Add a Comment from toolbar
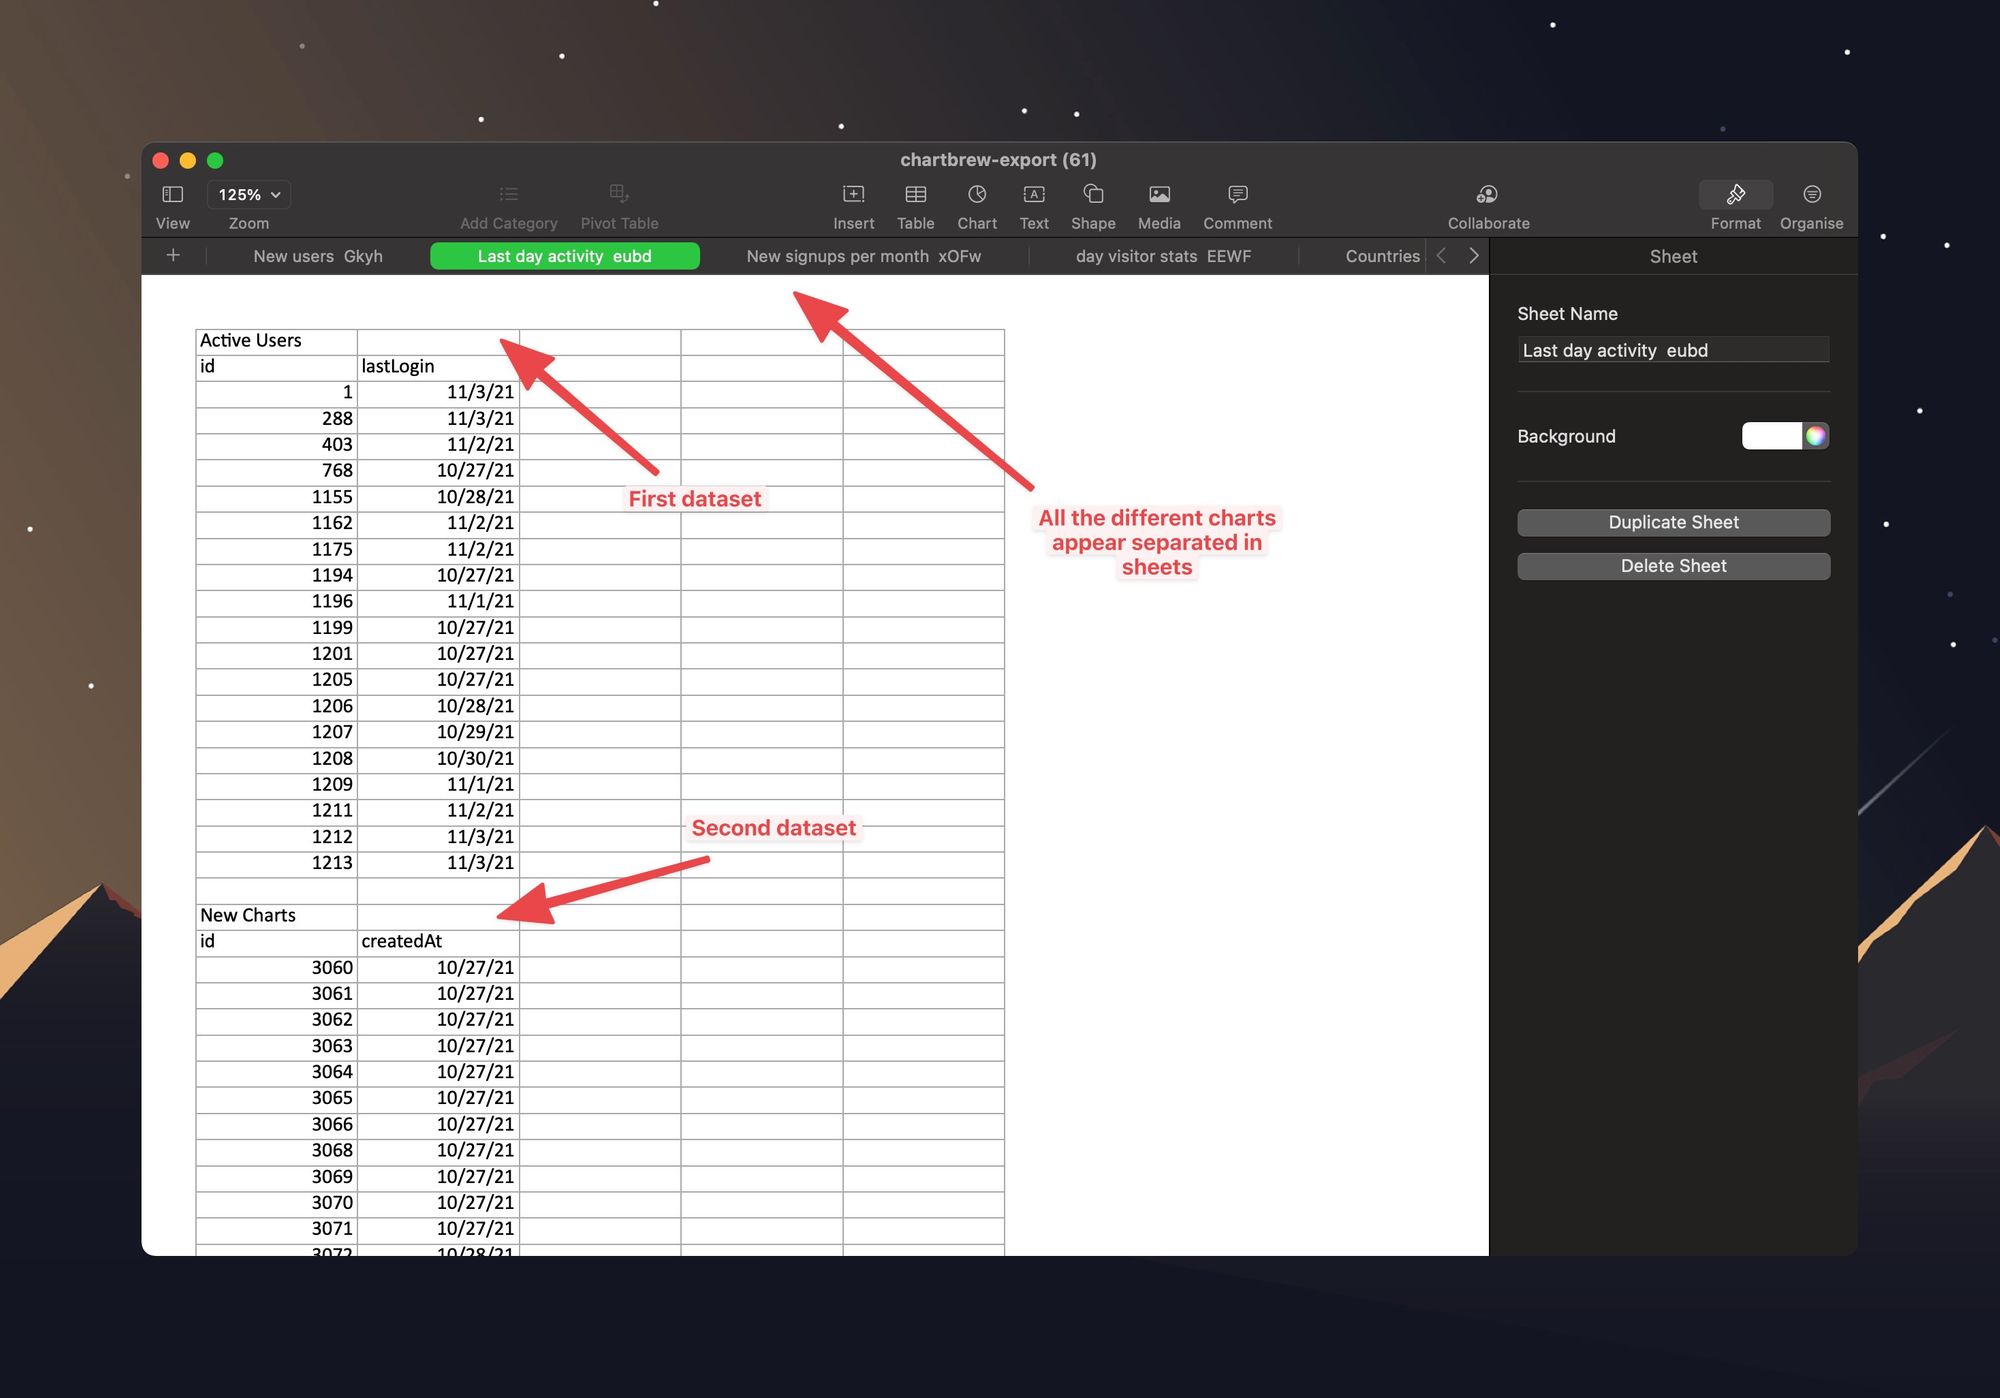Screen dimensions: 2000x1398 (1237, 194)
